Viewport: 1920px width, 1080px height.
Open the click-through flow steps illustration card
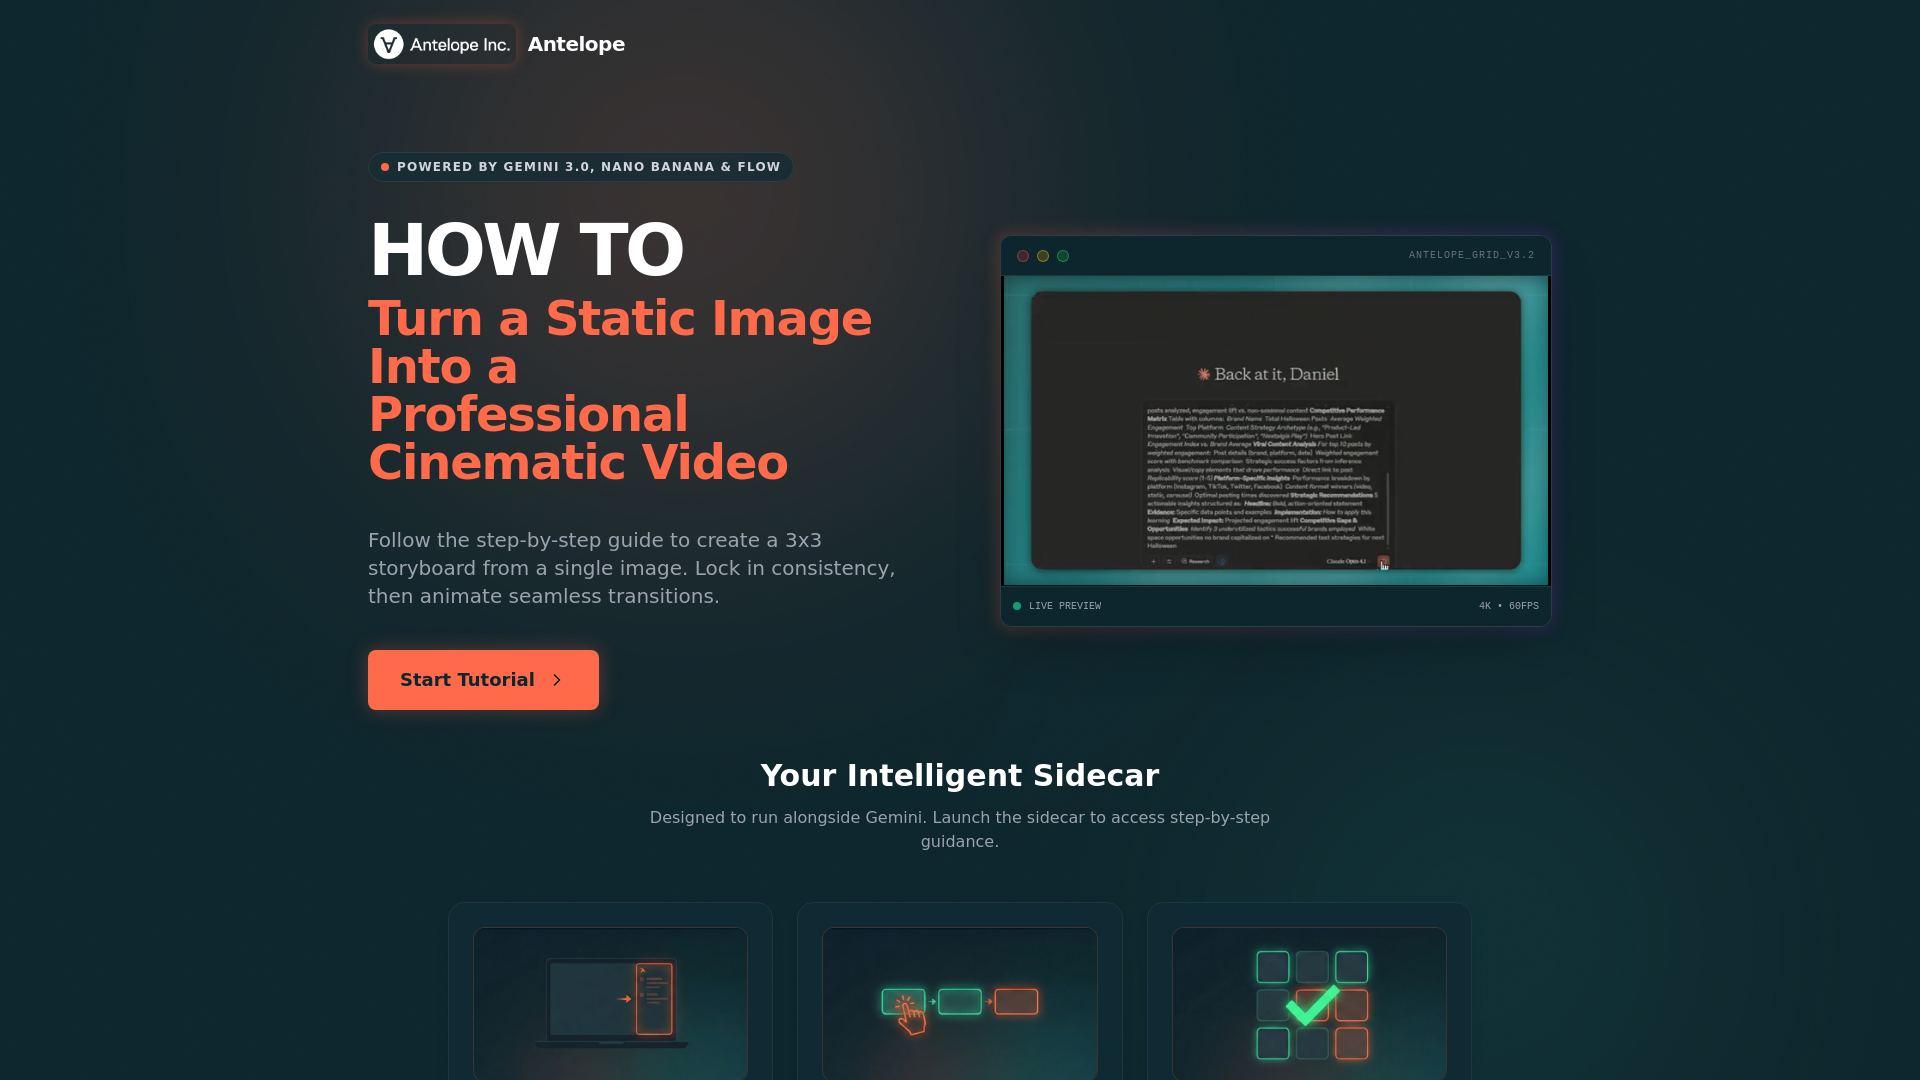(x=960, y=1003)
